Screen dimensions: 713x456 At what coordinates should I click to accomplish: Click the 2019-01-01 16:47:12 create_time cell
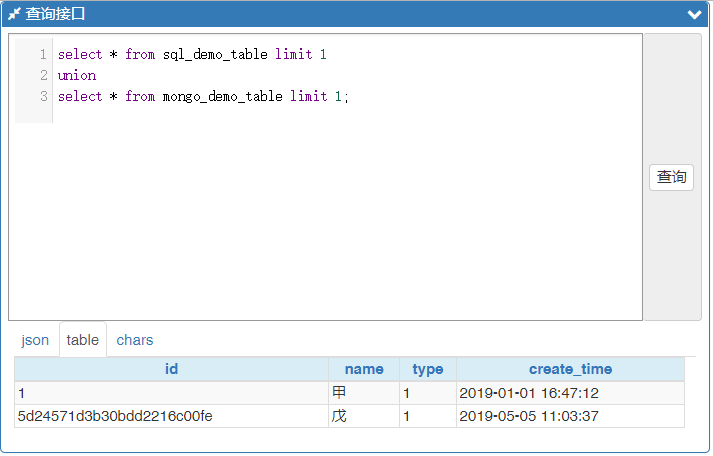click(528, 393)
